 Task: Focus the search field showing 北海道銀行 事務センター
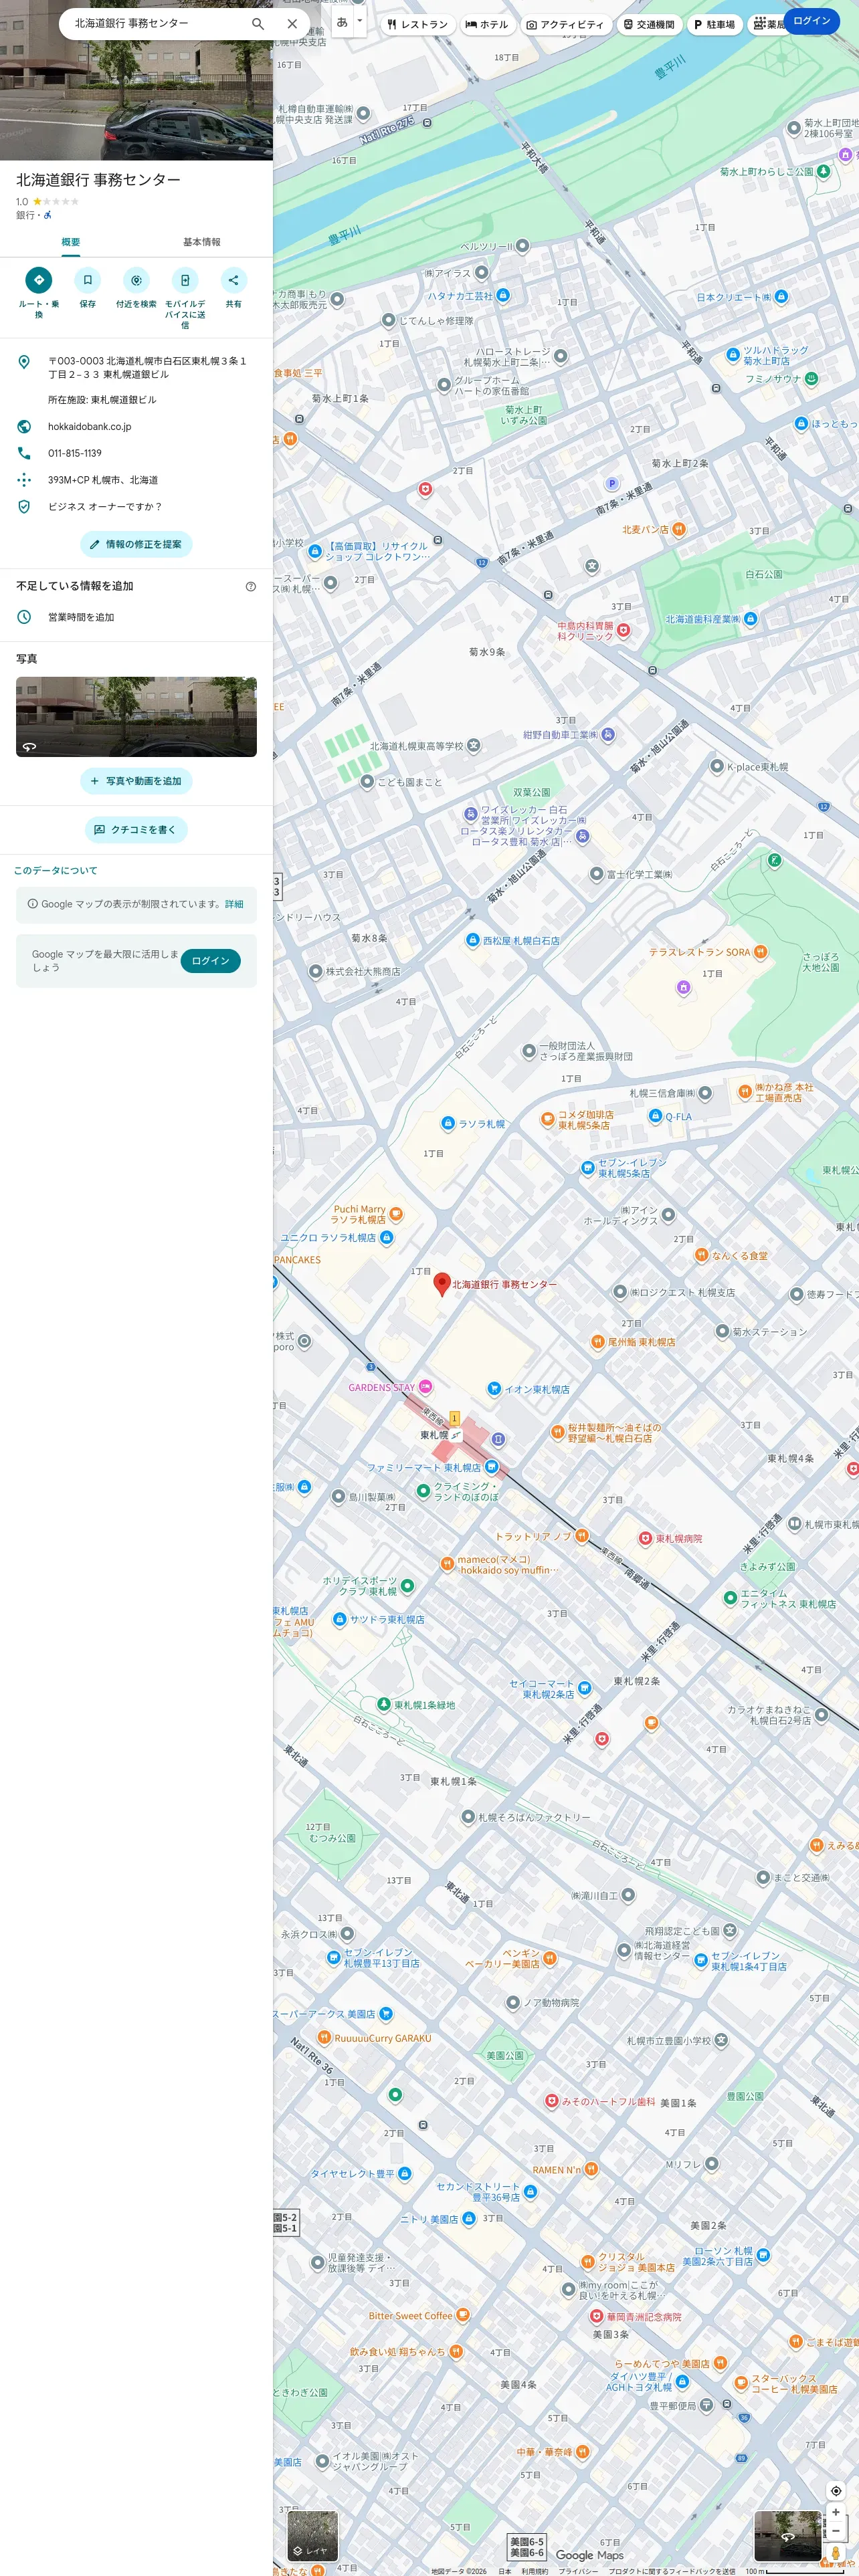click(x=155, y=23)
